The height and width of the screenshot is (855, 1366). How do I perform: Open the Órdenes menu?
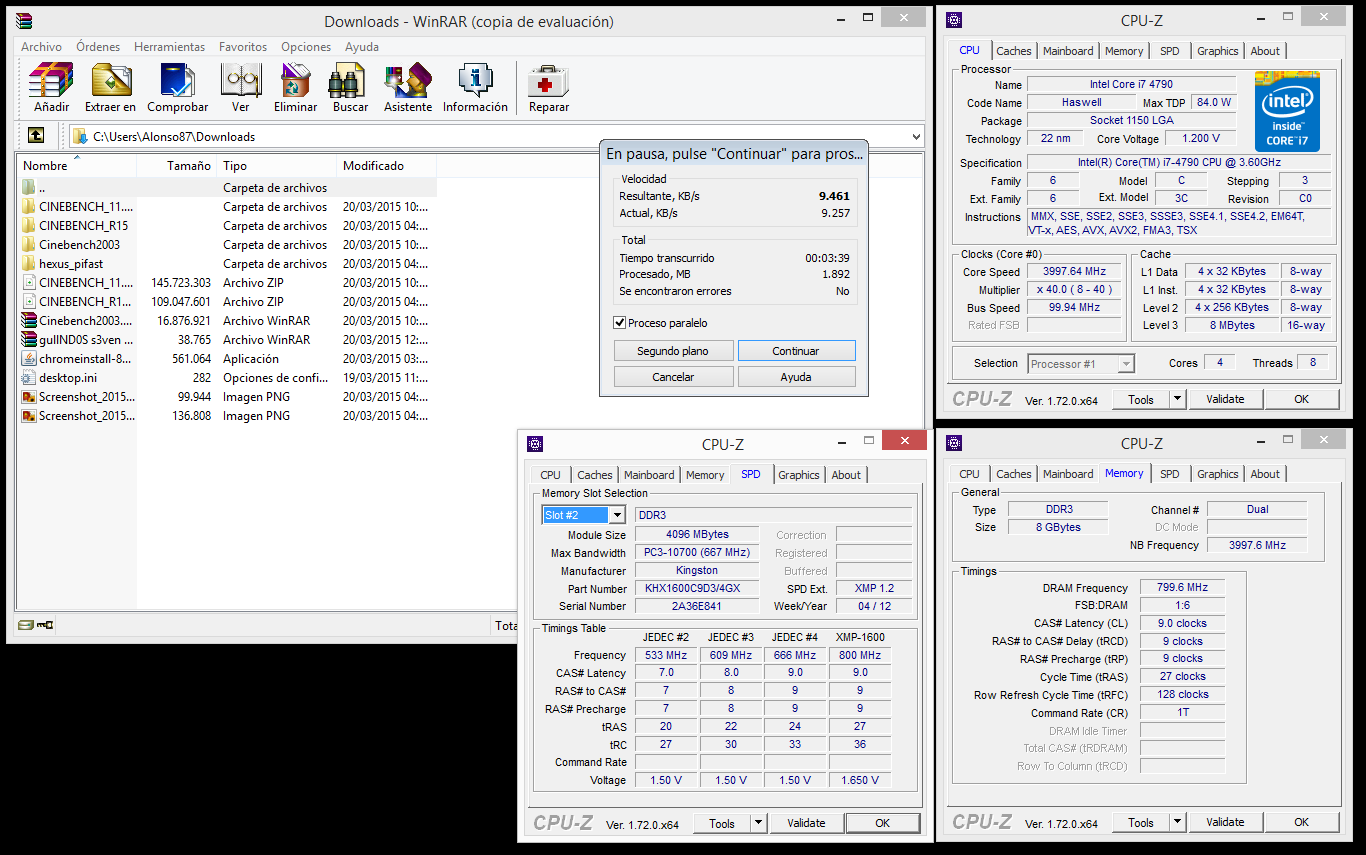coord(98,47)
